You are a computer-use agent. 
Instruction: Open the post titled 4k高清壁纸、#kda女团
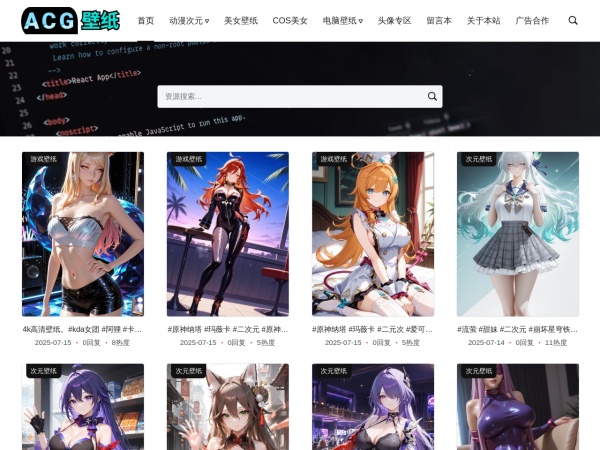coord(83,329)
